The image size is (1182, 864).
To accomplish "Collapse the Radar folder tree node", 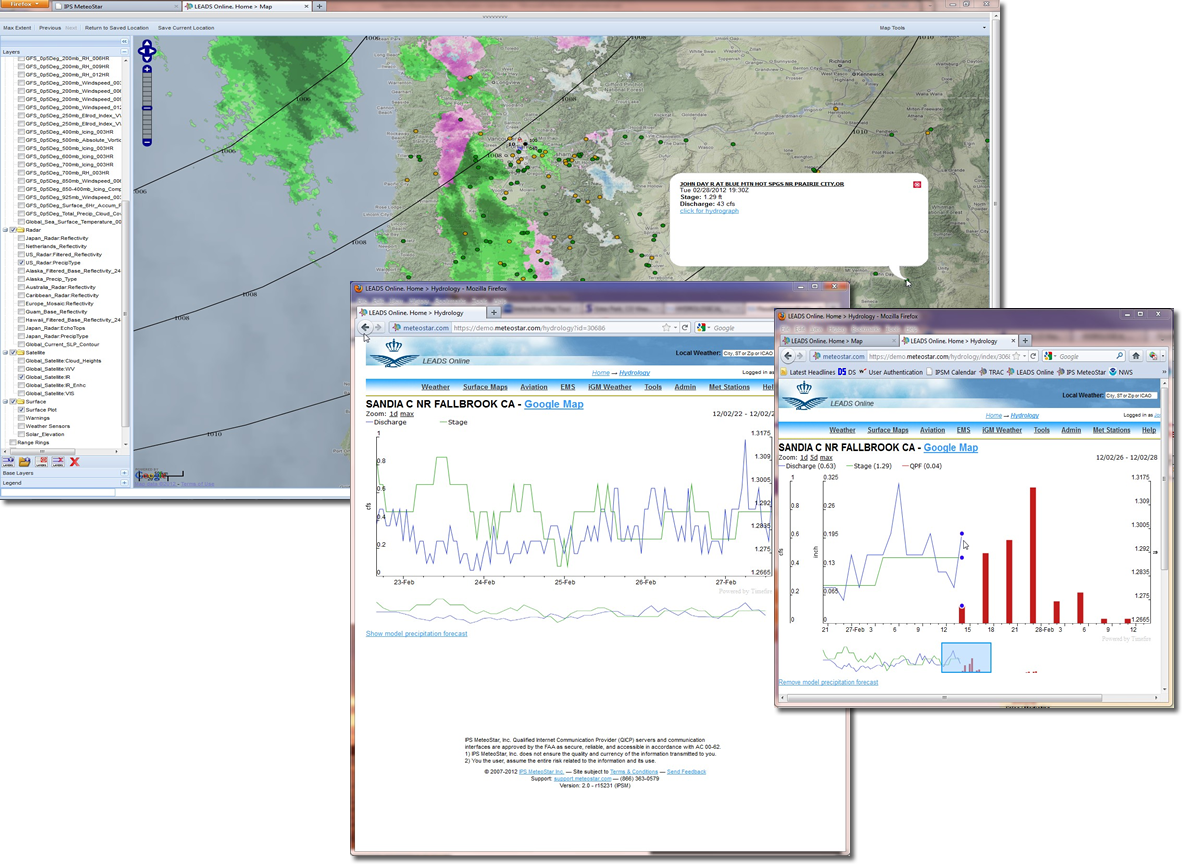I will [5, 230].
